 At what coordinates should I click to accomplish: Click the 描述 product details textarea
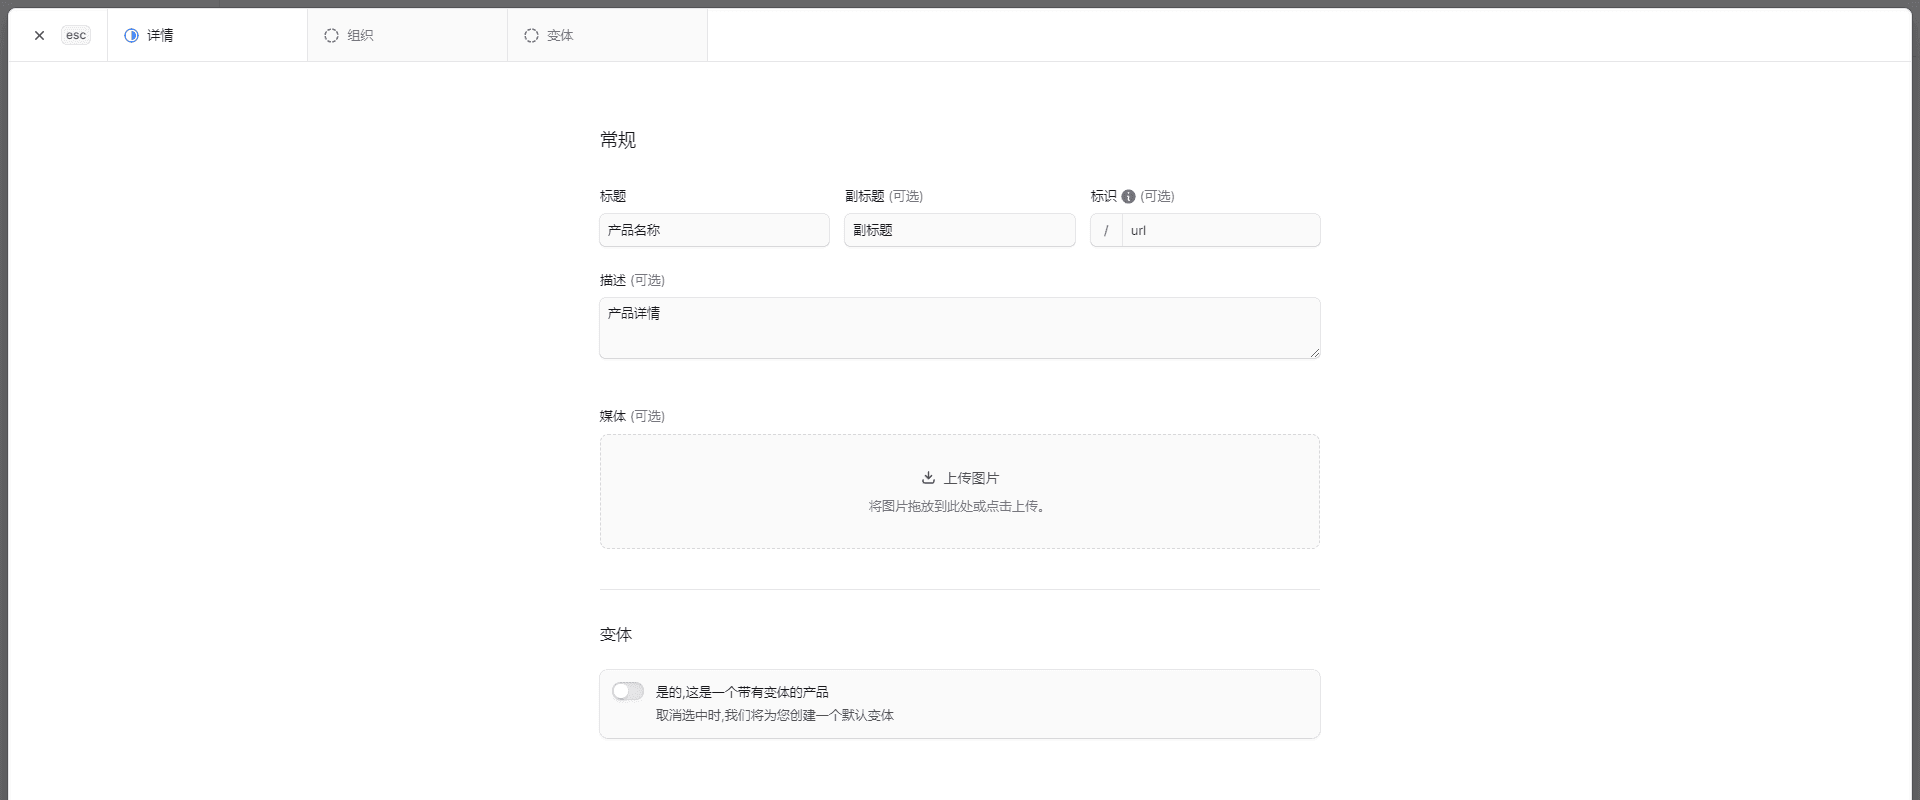pos(959,328)
